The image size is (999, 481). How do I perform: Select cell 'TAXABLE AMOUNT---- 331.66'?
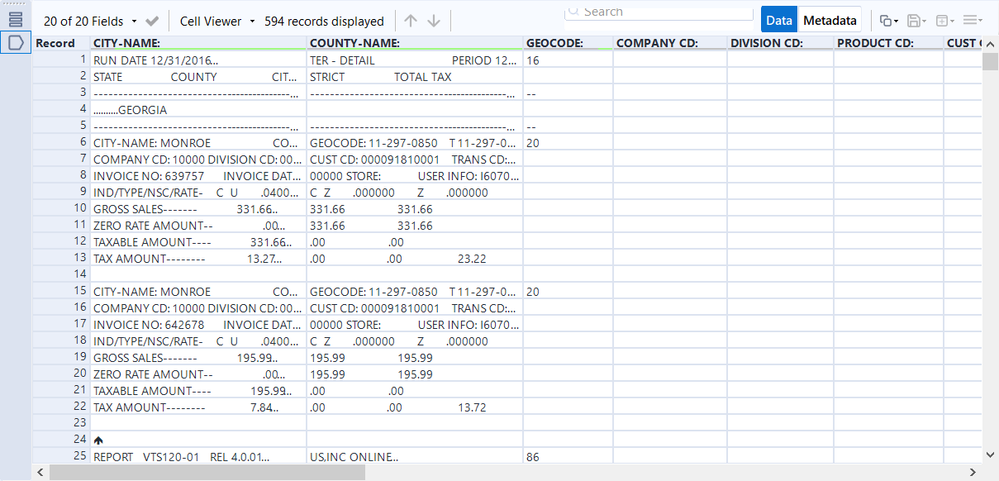pyautogui.click(x=199, y=243)
